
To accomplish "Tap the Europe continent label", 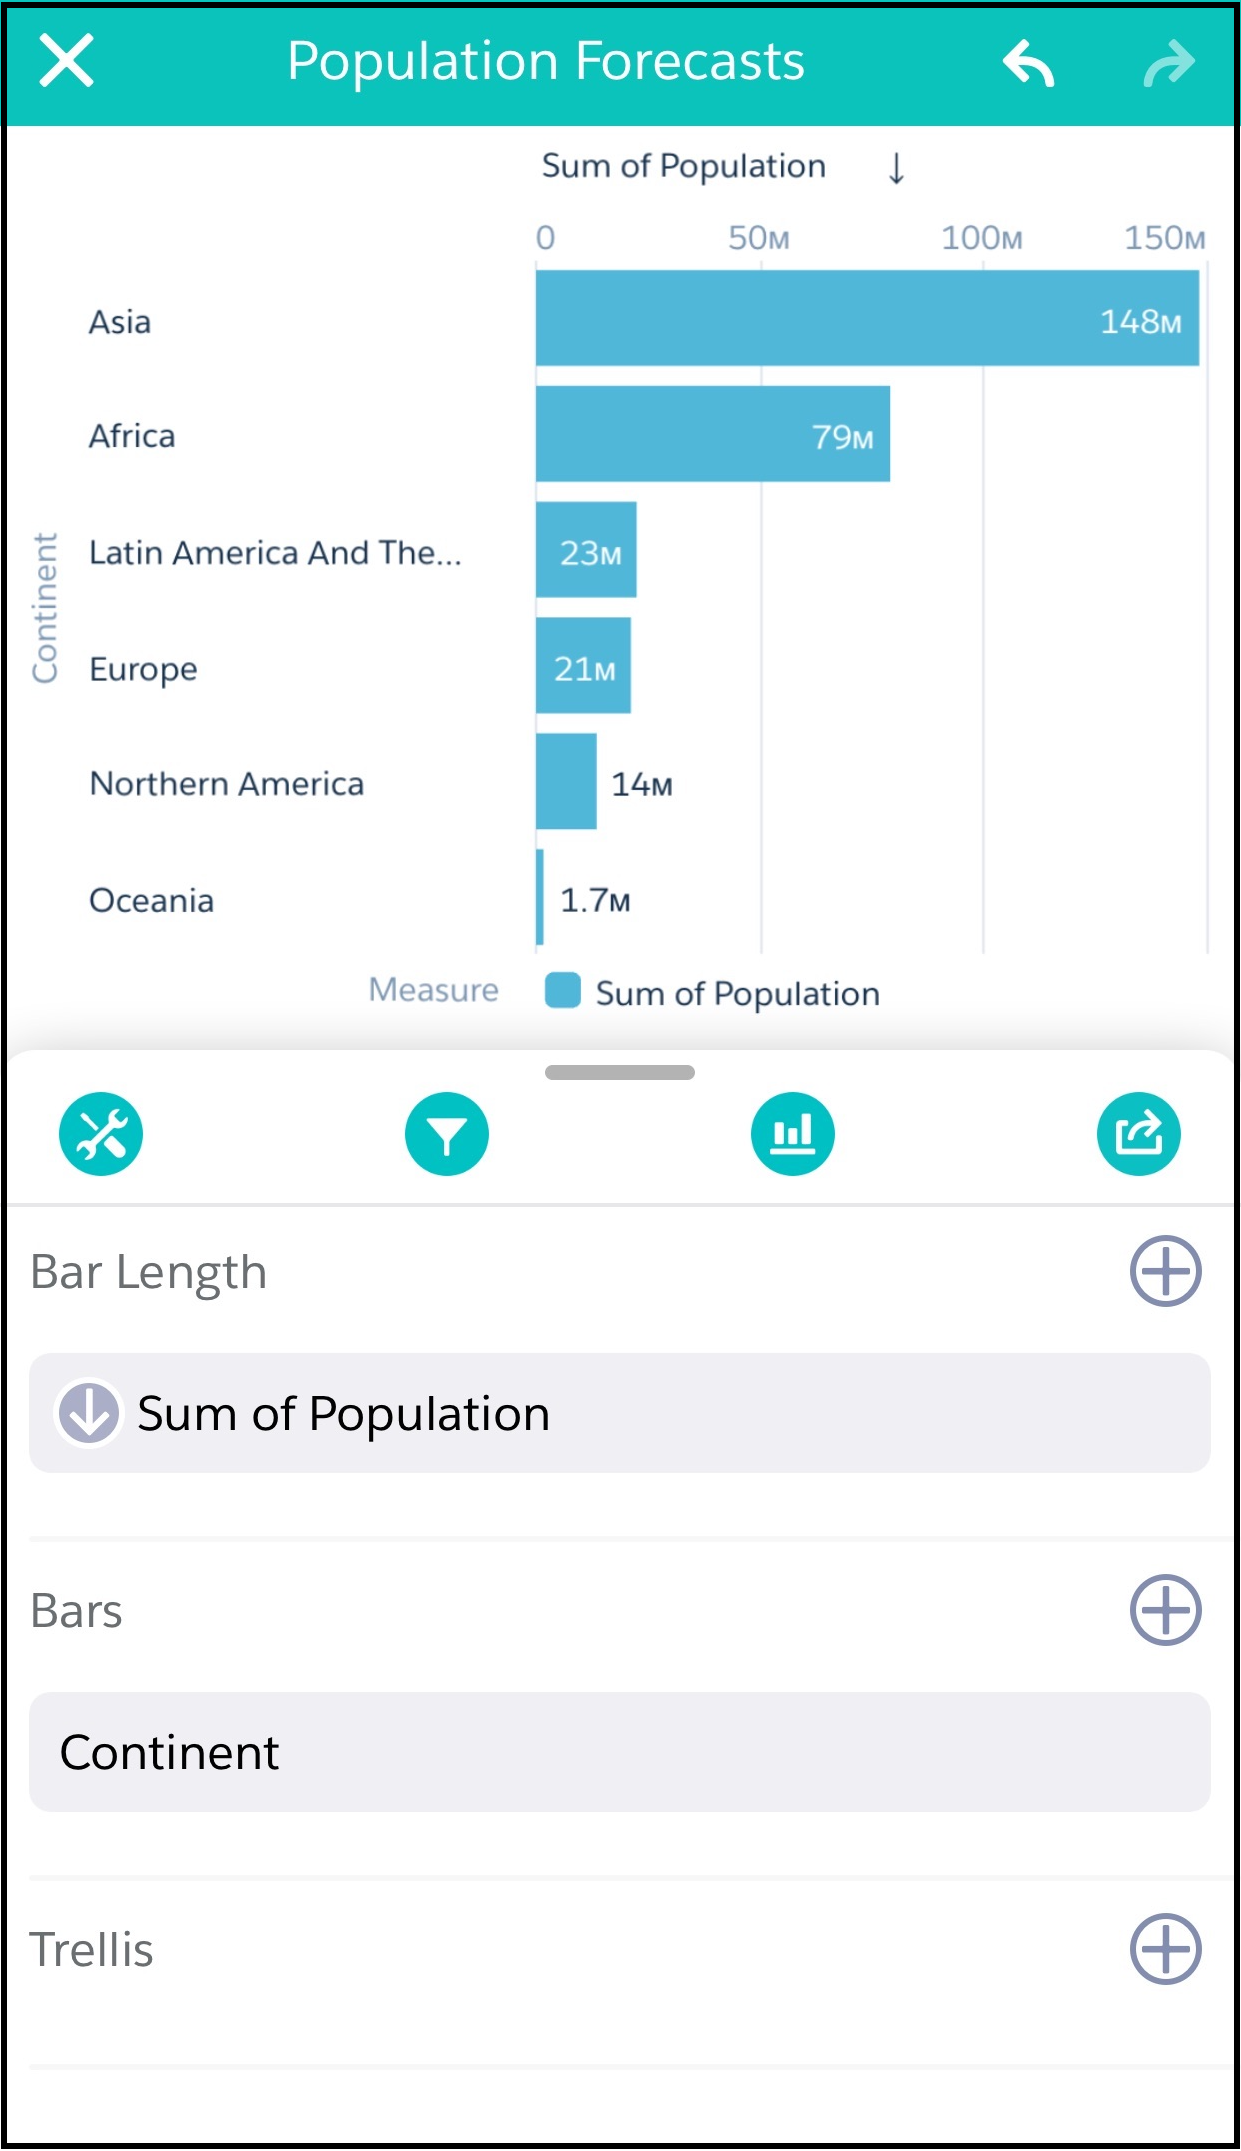I will coord(143,669).
